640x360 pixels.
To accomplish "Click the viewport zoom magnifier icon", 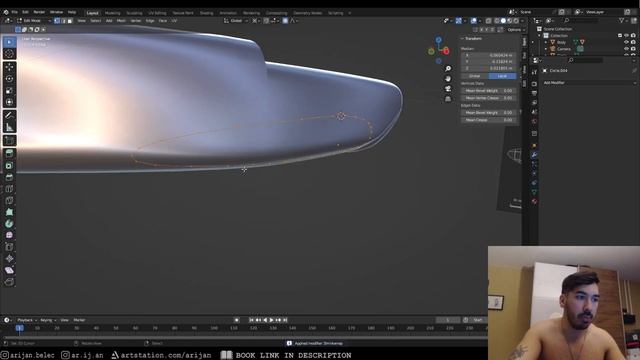I will click(448, 69).
